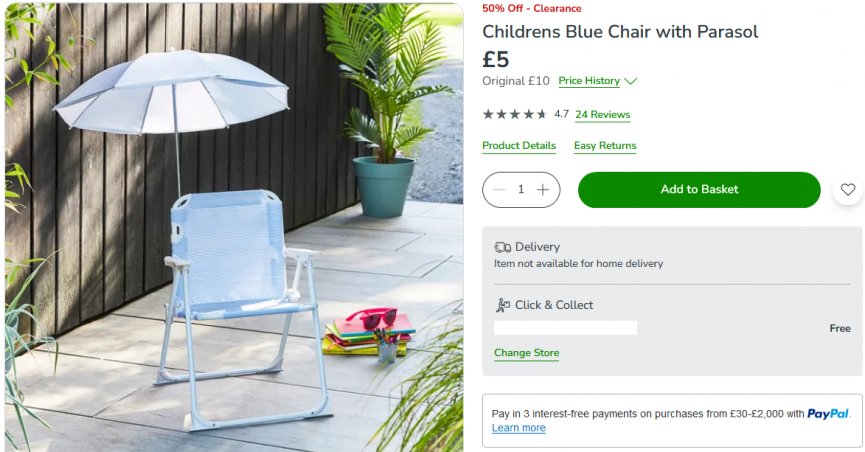Click the PayPal logo text
The width and height of the screenshot is (865, 452).
[x=827, y=413]
